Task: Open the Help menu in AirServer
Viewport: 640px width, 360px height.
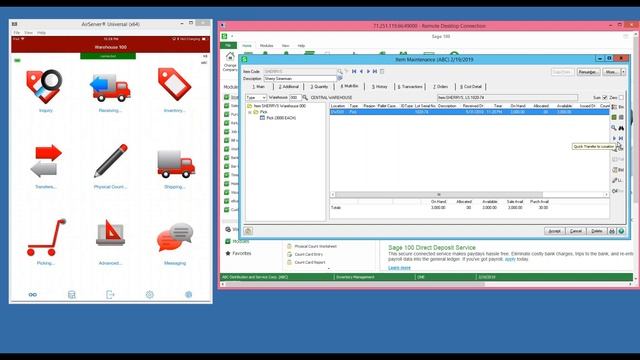Action: coord(41,33)
